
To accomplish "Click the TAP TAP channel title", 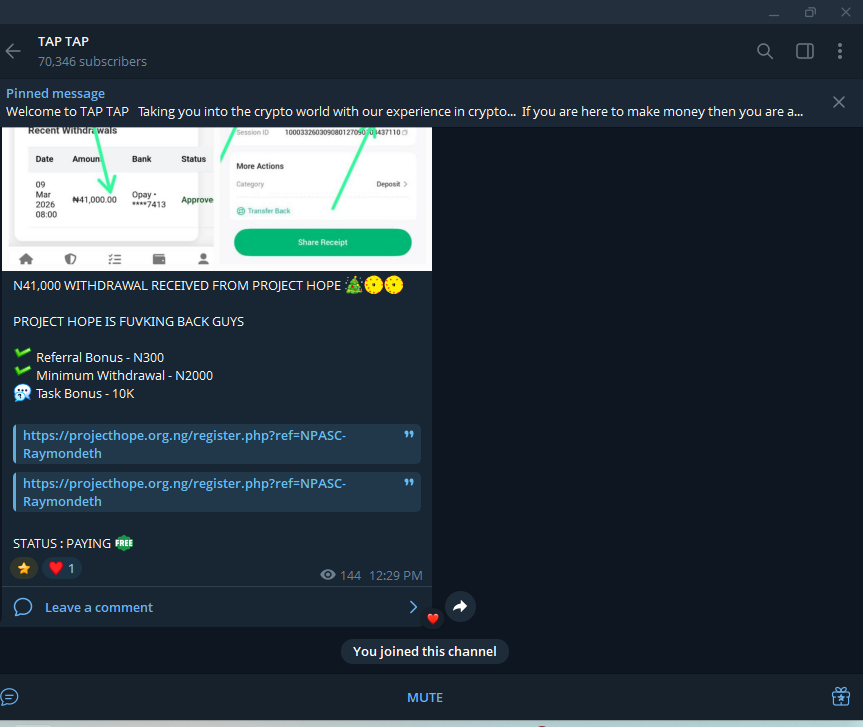I will [63, 41].
